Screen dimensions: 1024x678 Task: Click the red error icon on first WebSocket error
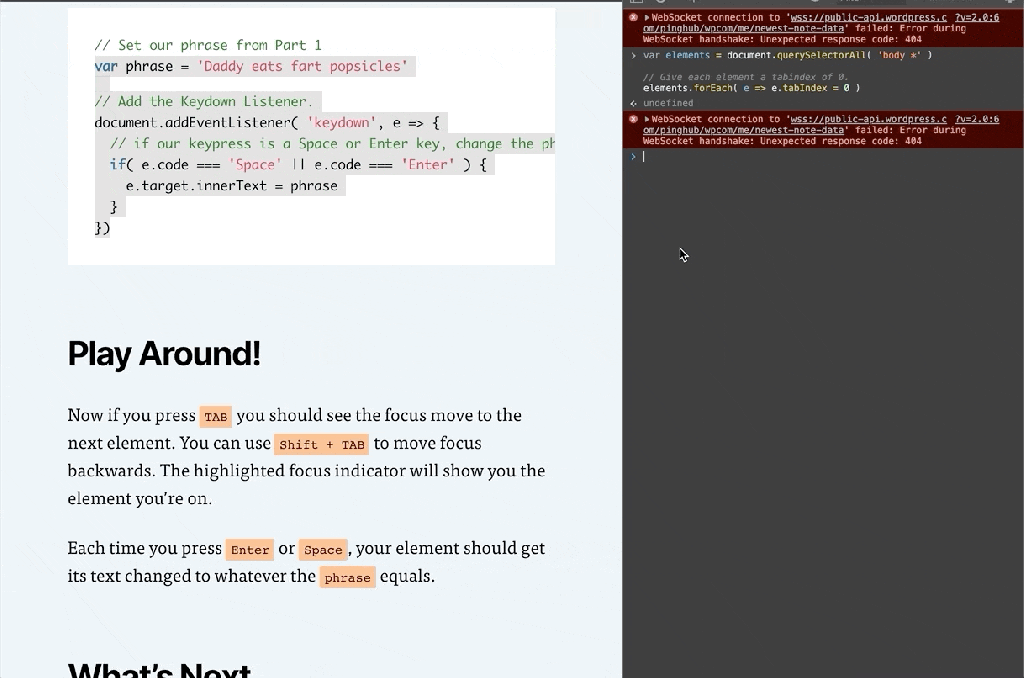coord(633,18)
